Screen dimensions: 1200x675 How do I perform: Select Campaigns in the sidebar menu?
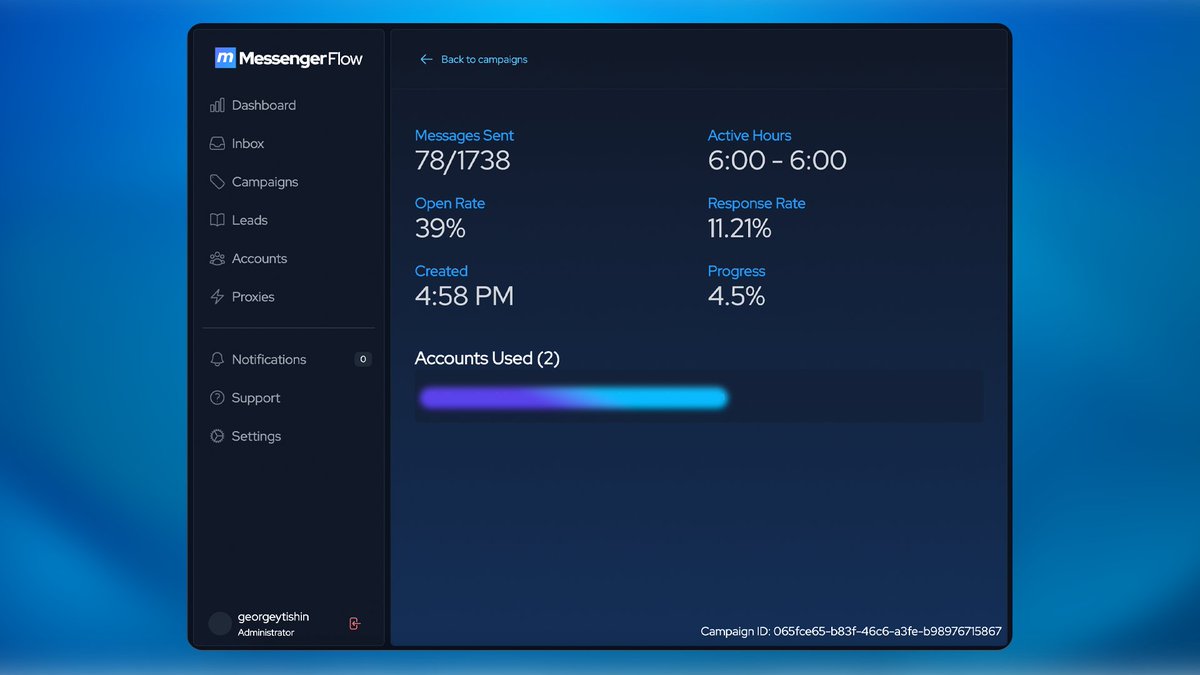264,182
